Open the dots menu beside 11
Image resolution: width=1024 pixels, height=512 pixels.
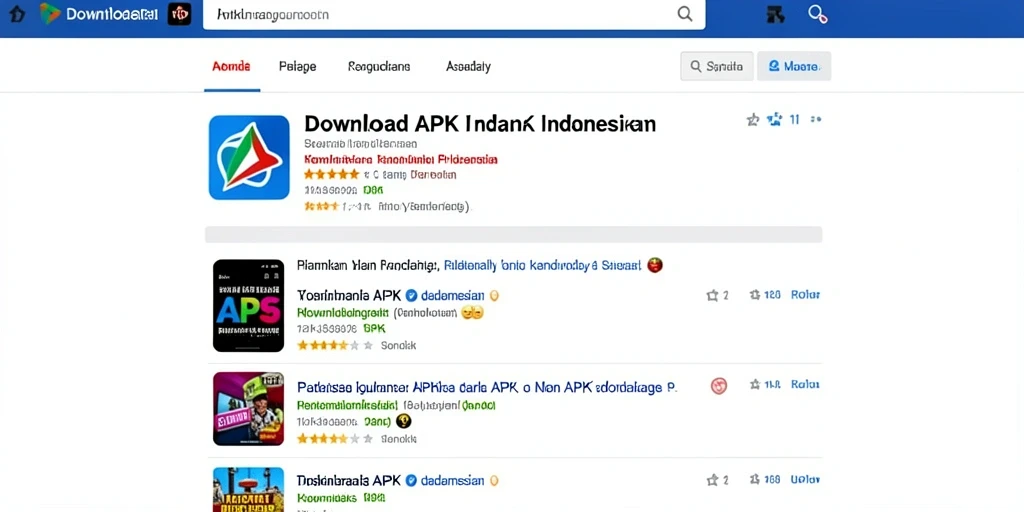point(816,120)
